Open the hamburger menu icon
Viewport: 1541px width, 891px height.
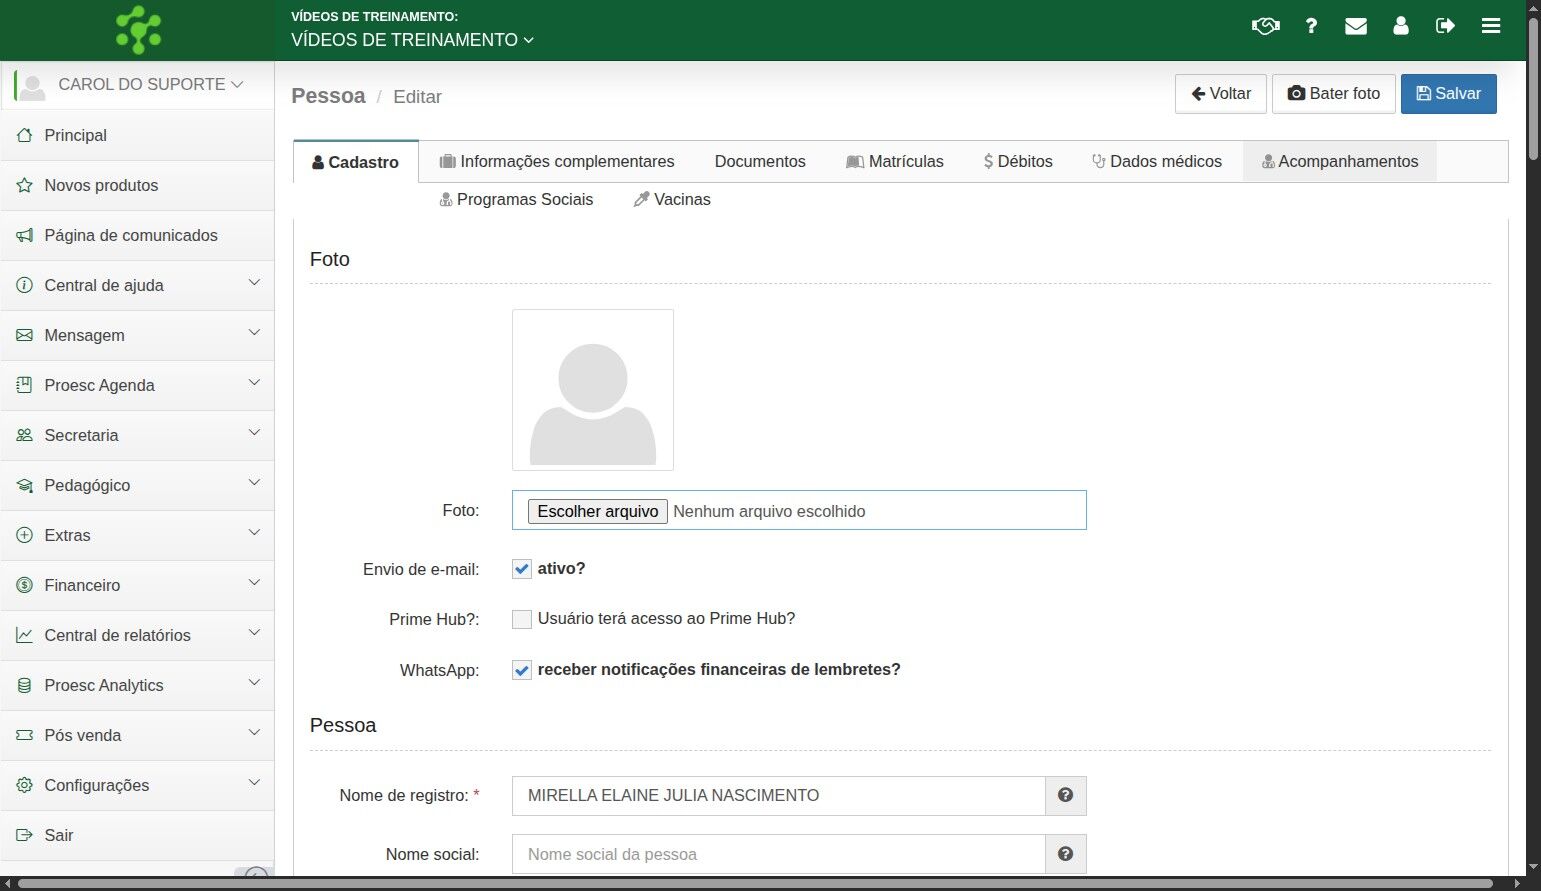tap(1491, 26)
